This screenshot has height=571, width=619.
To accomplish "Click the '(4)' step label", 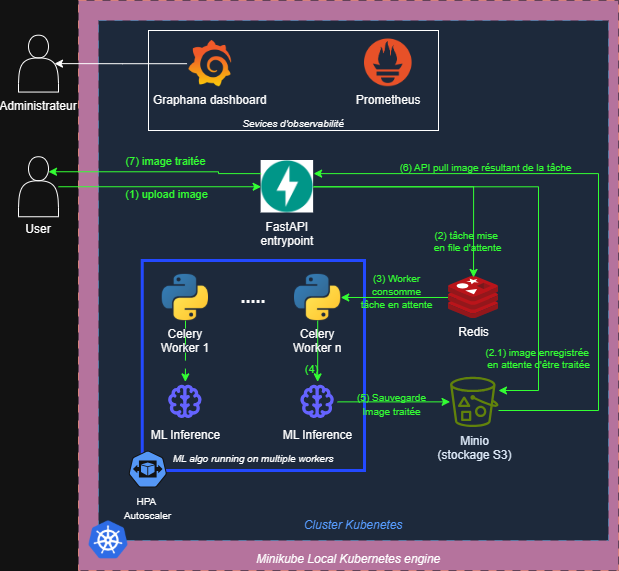I will pos(311,369).
